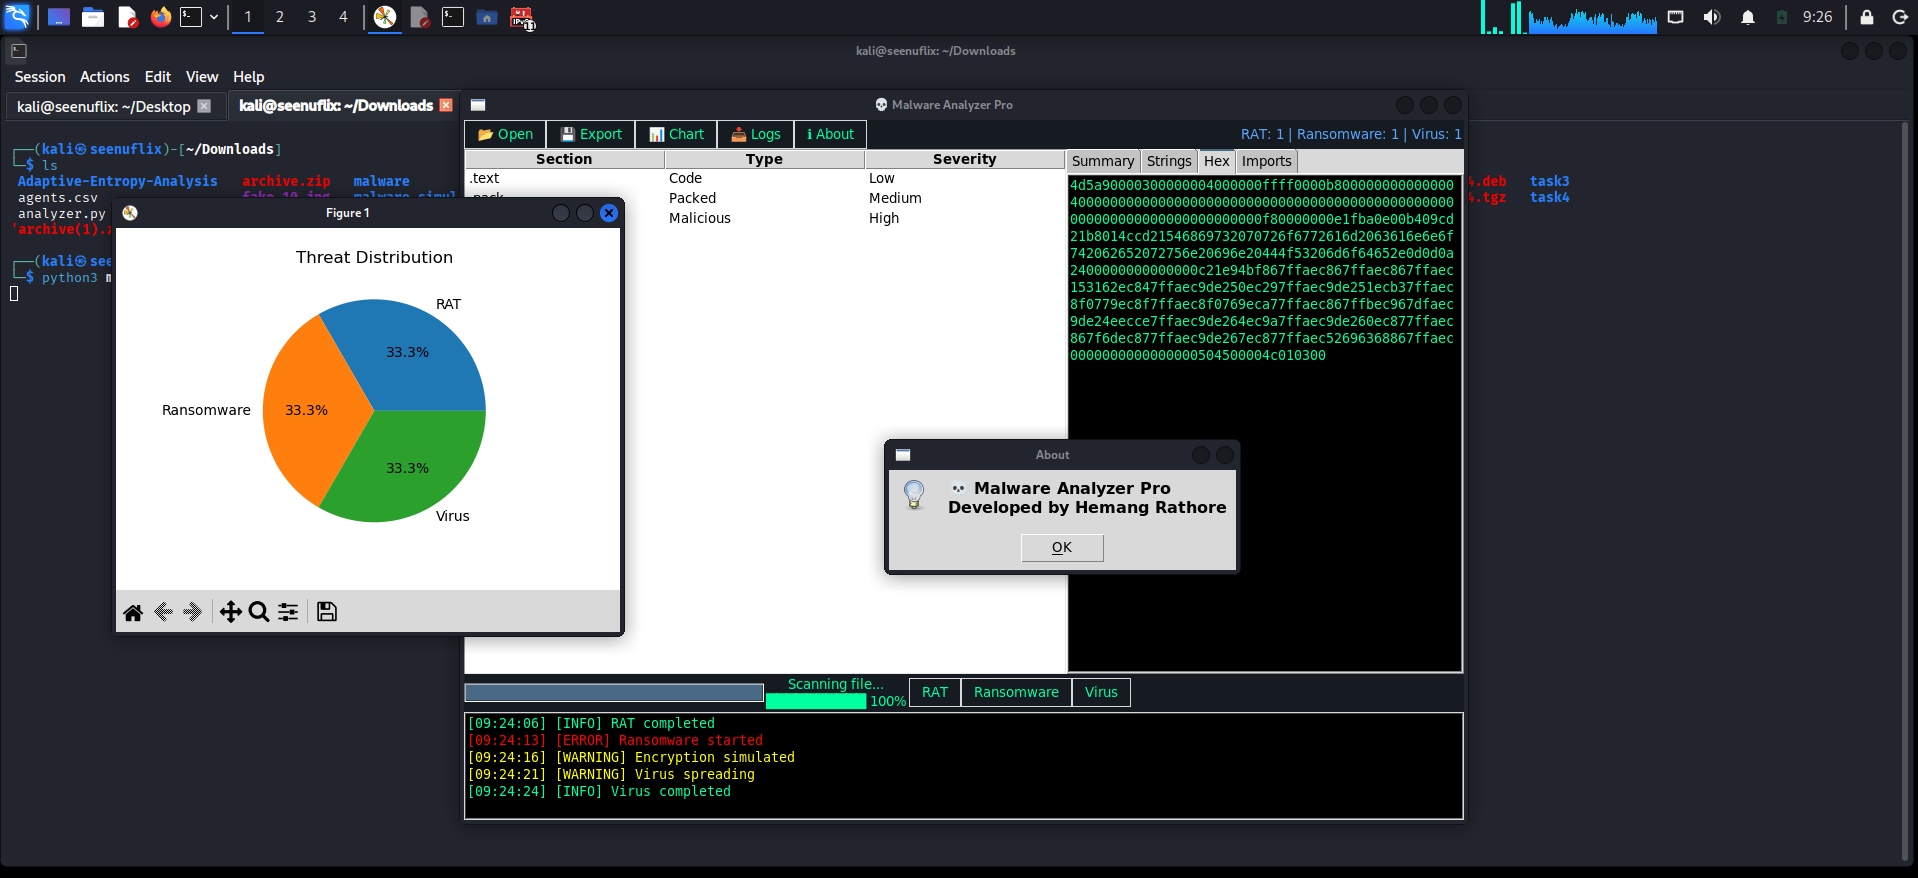
Task: Open the Configure subplots sliders icon
Action: coord(288,612)
